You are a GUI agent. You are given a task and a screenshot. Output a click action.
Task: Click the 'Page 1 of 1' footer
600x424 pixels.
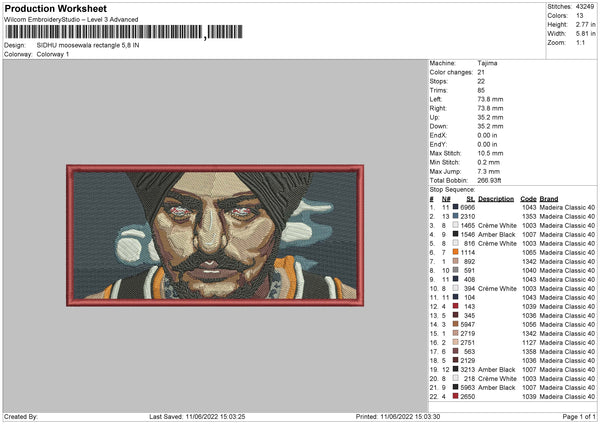[x=579, y=416]
